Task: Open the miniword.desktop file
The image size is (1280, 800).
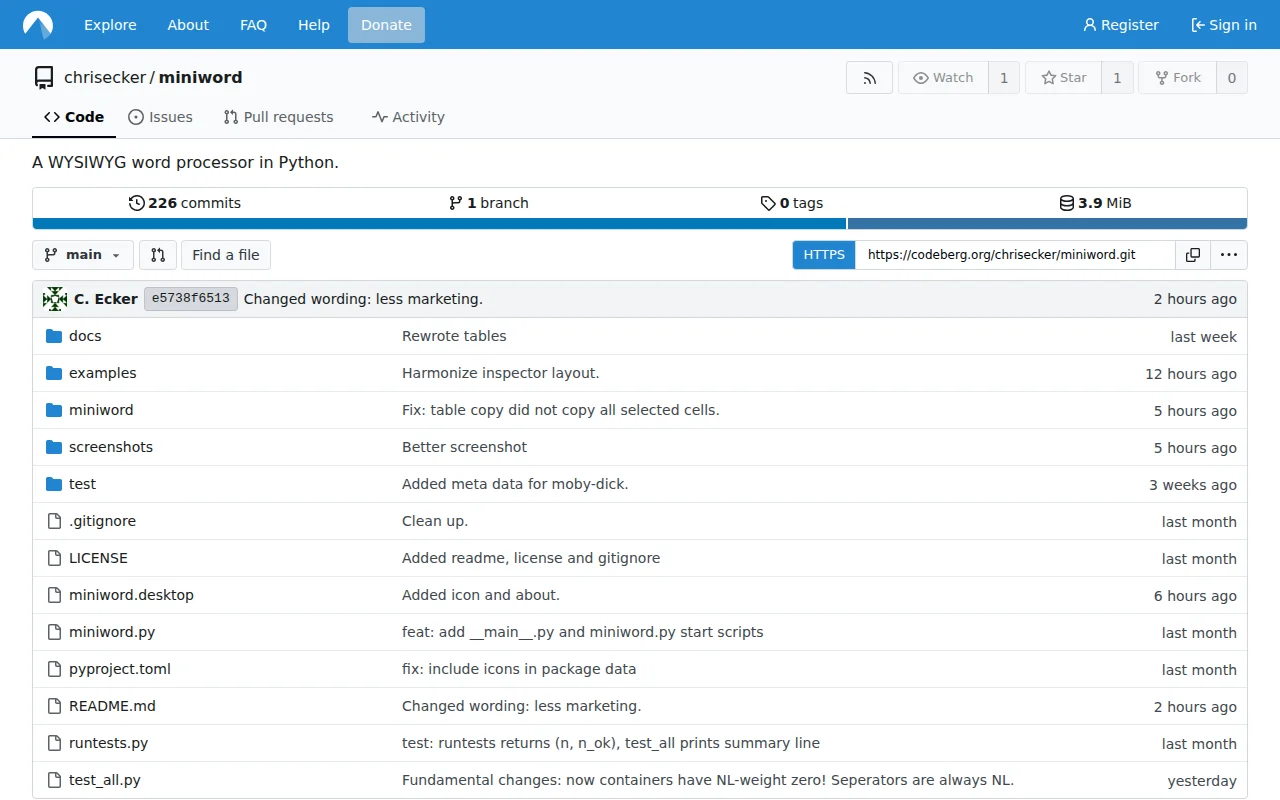Action: tap(131, 595)
